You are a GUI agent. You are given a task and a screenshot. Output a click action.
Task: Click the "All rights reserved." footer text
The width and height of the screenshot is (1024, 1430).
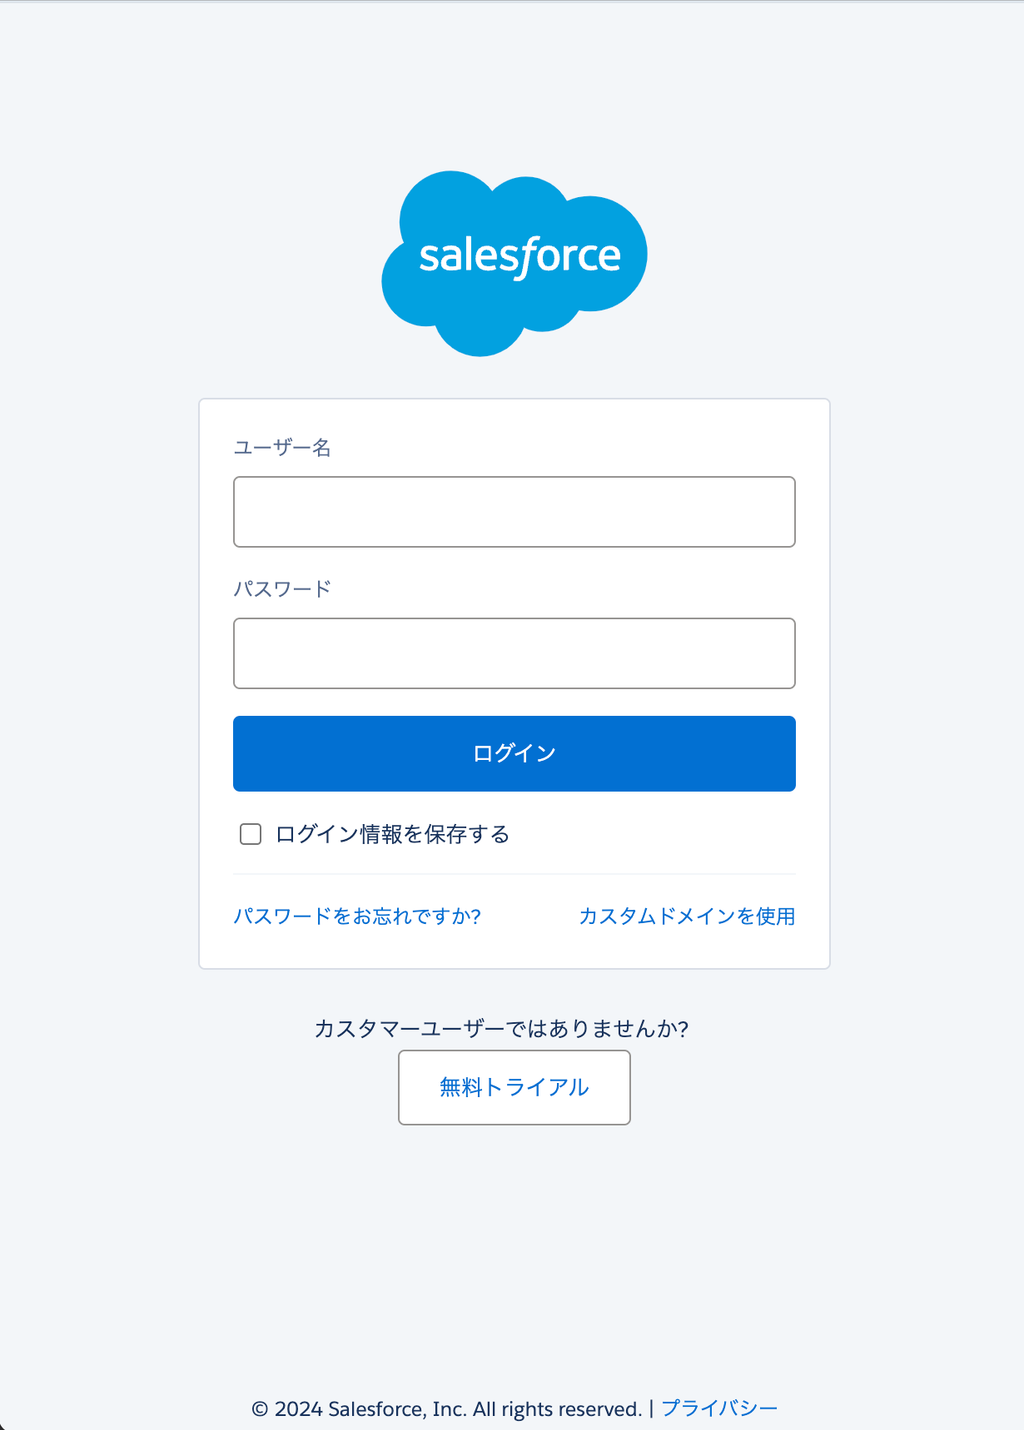tap(557, 1409)
